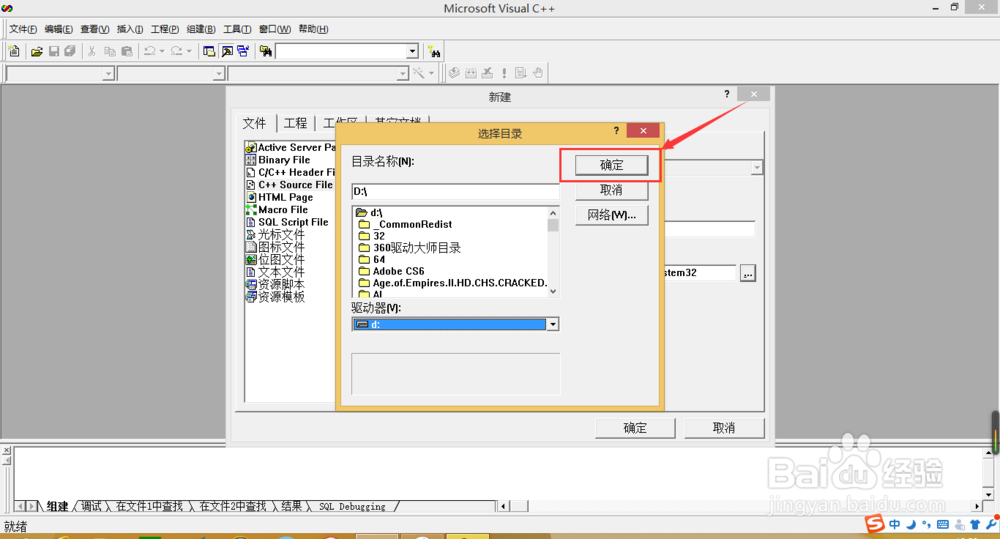Click the Compile toolbar icon
1000x539 pixels.
[x=454, y=73]
